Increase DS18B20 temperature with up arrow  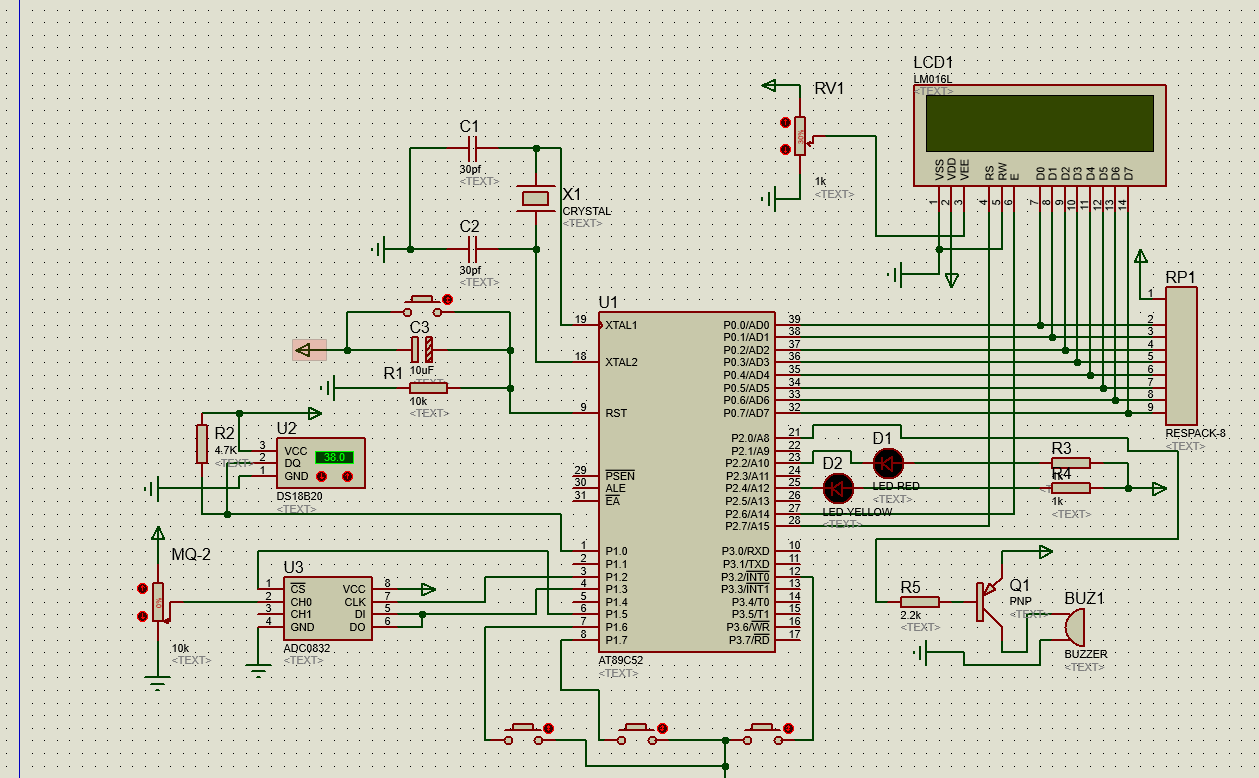(x=347, y=477)
